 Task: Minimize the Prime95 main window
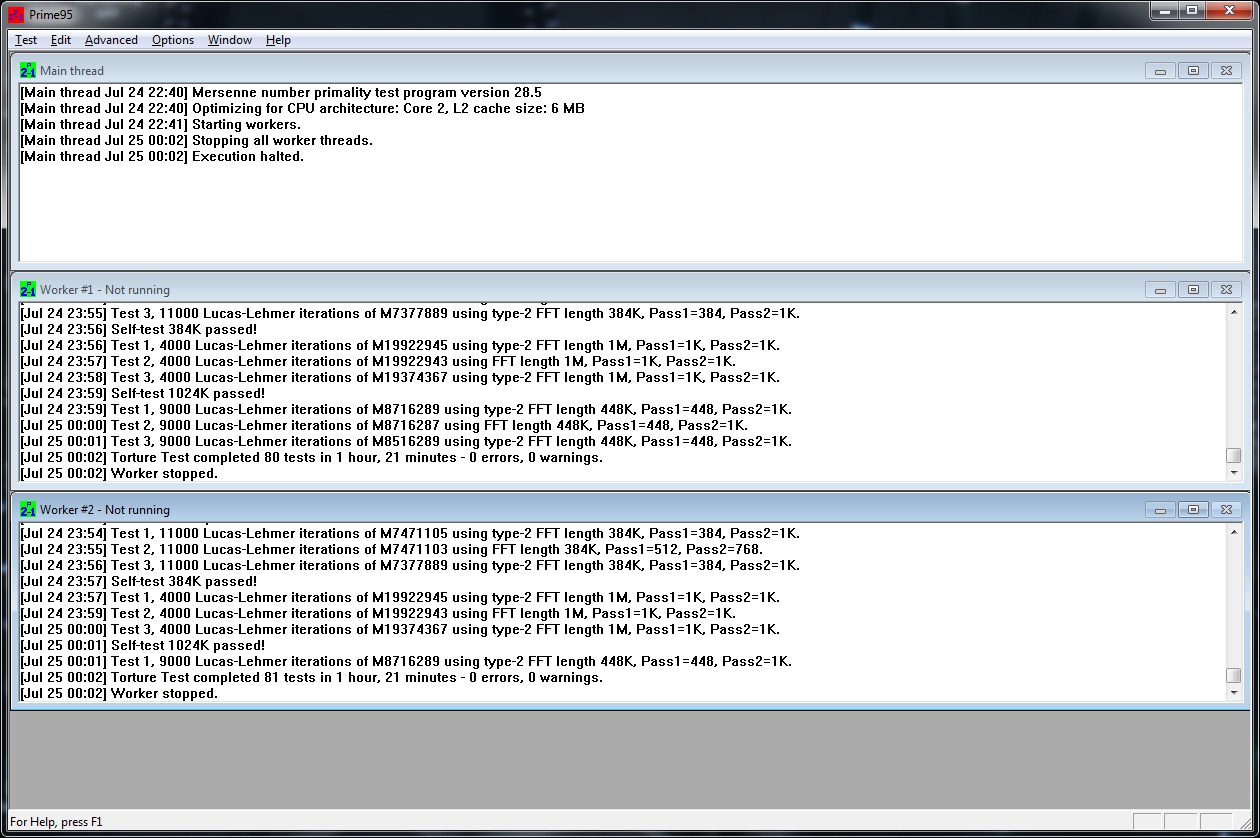1164,11
